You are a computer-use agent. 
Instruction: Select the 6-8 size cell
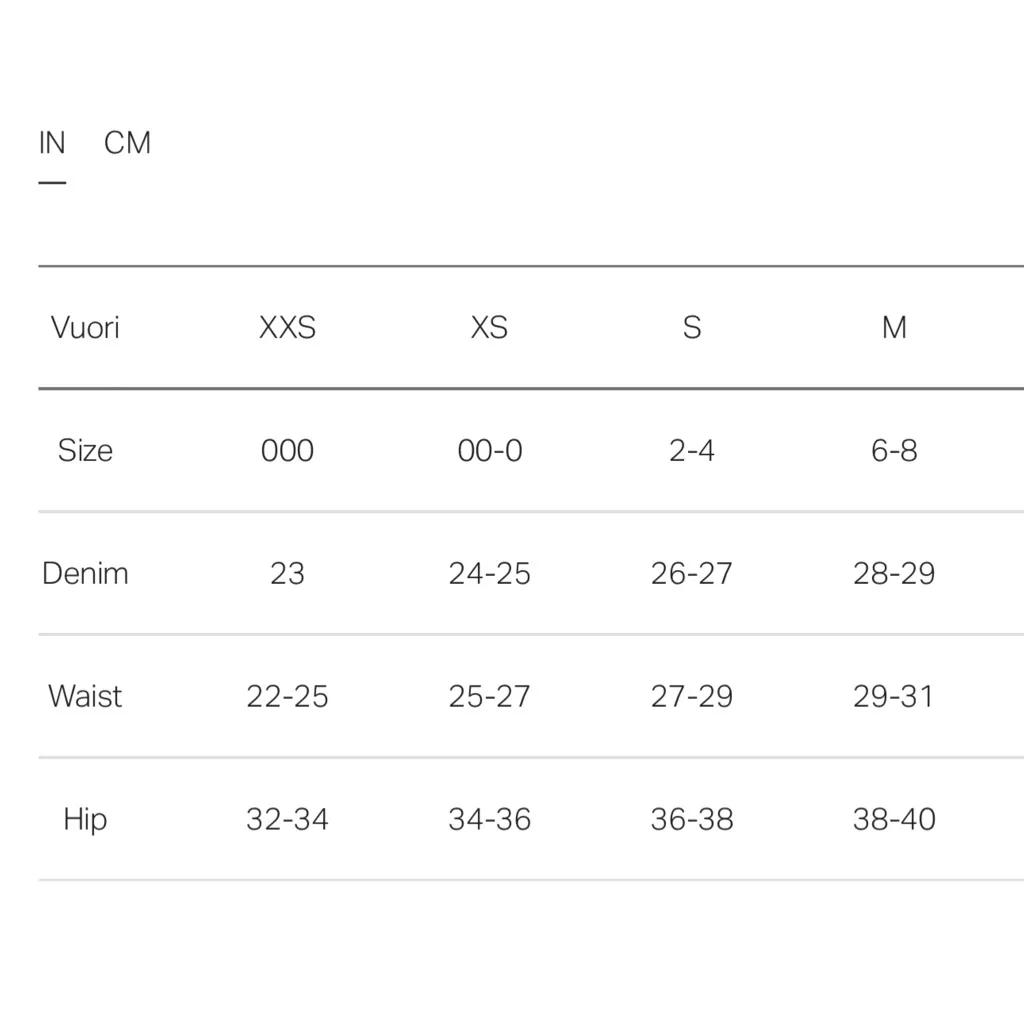point(894,451)
